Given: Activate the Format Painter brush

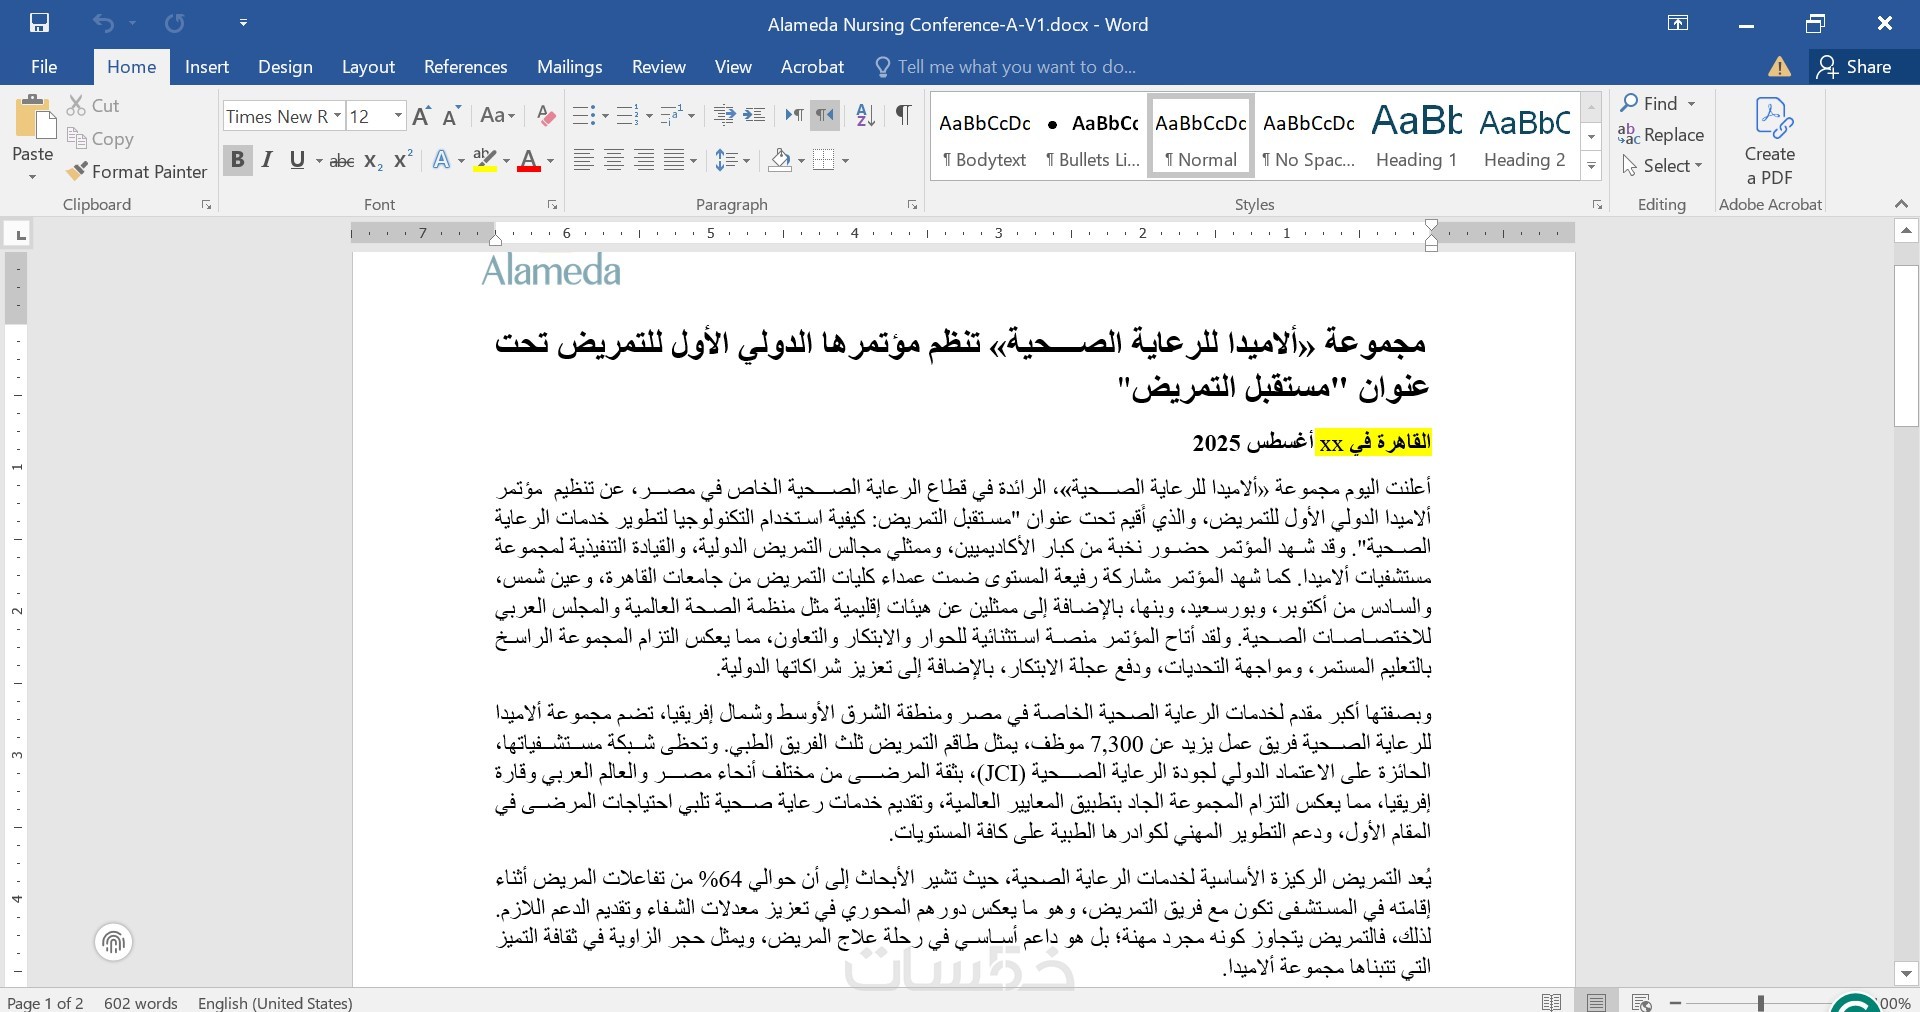Looking at the screenshot, I should (137, 172).
